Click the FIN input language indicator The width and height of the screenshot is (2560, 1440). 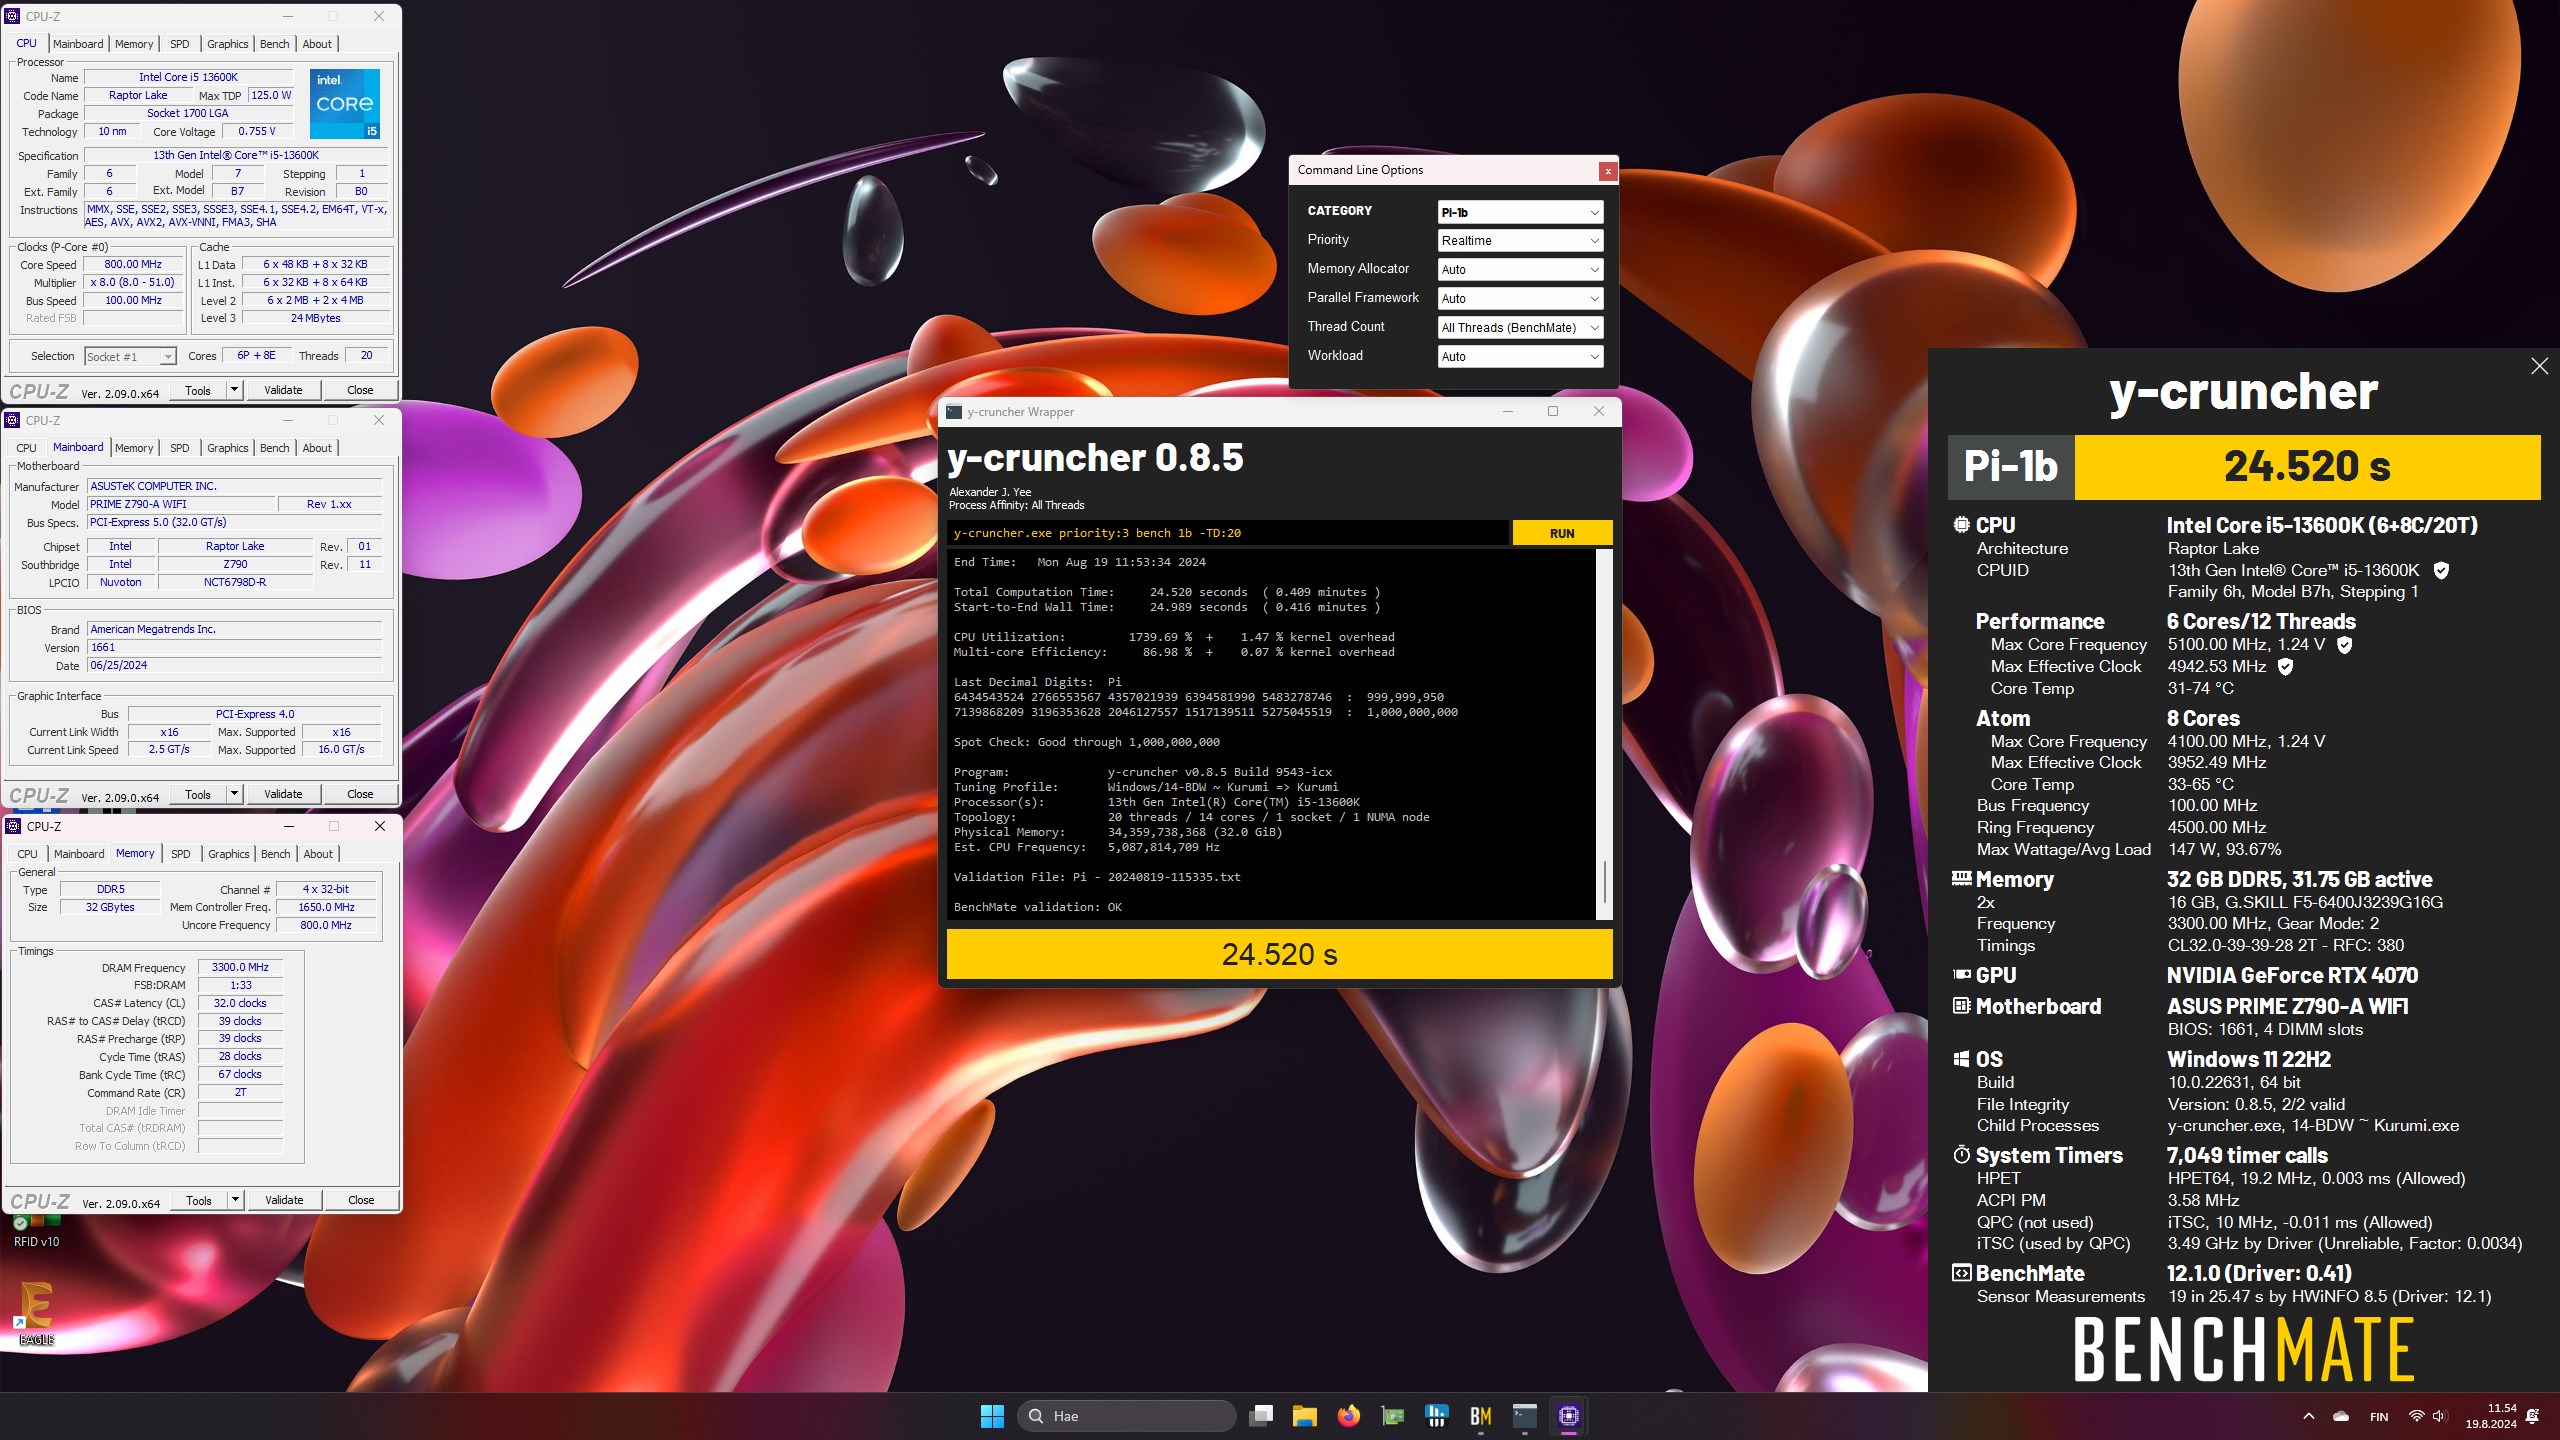click(2379, 1416)
